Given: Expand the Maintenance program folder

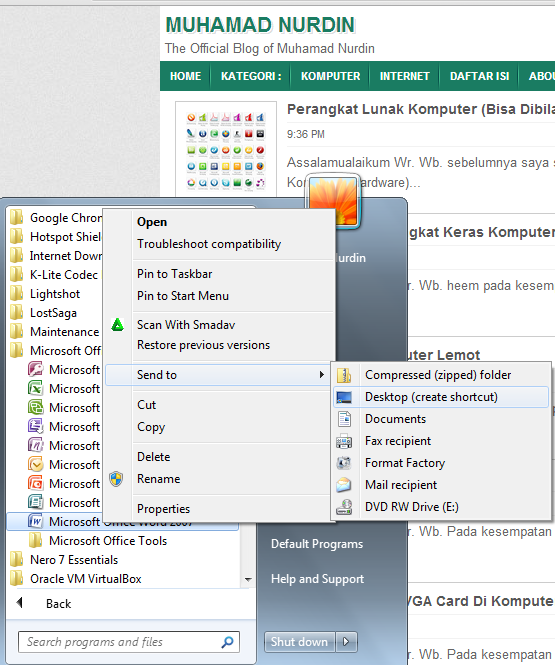Looking at the screenshot, I should pos(55,332).
